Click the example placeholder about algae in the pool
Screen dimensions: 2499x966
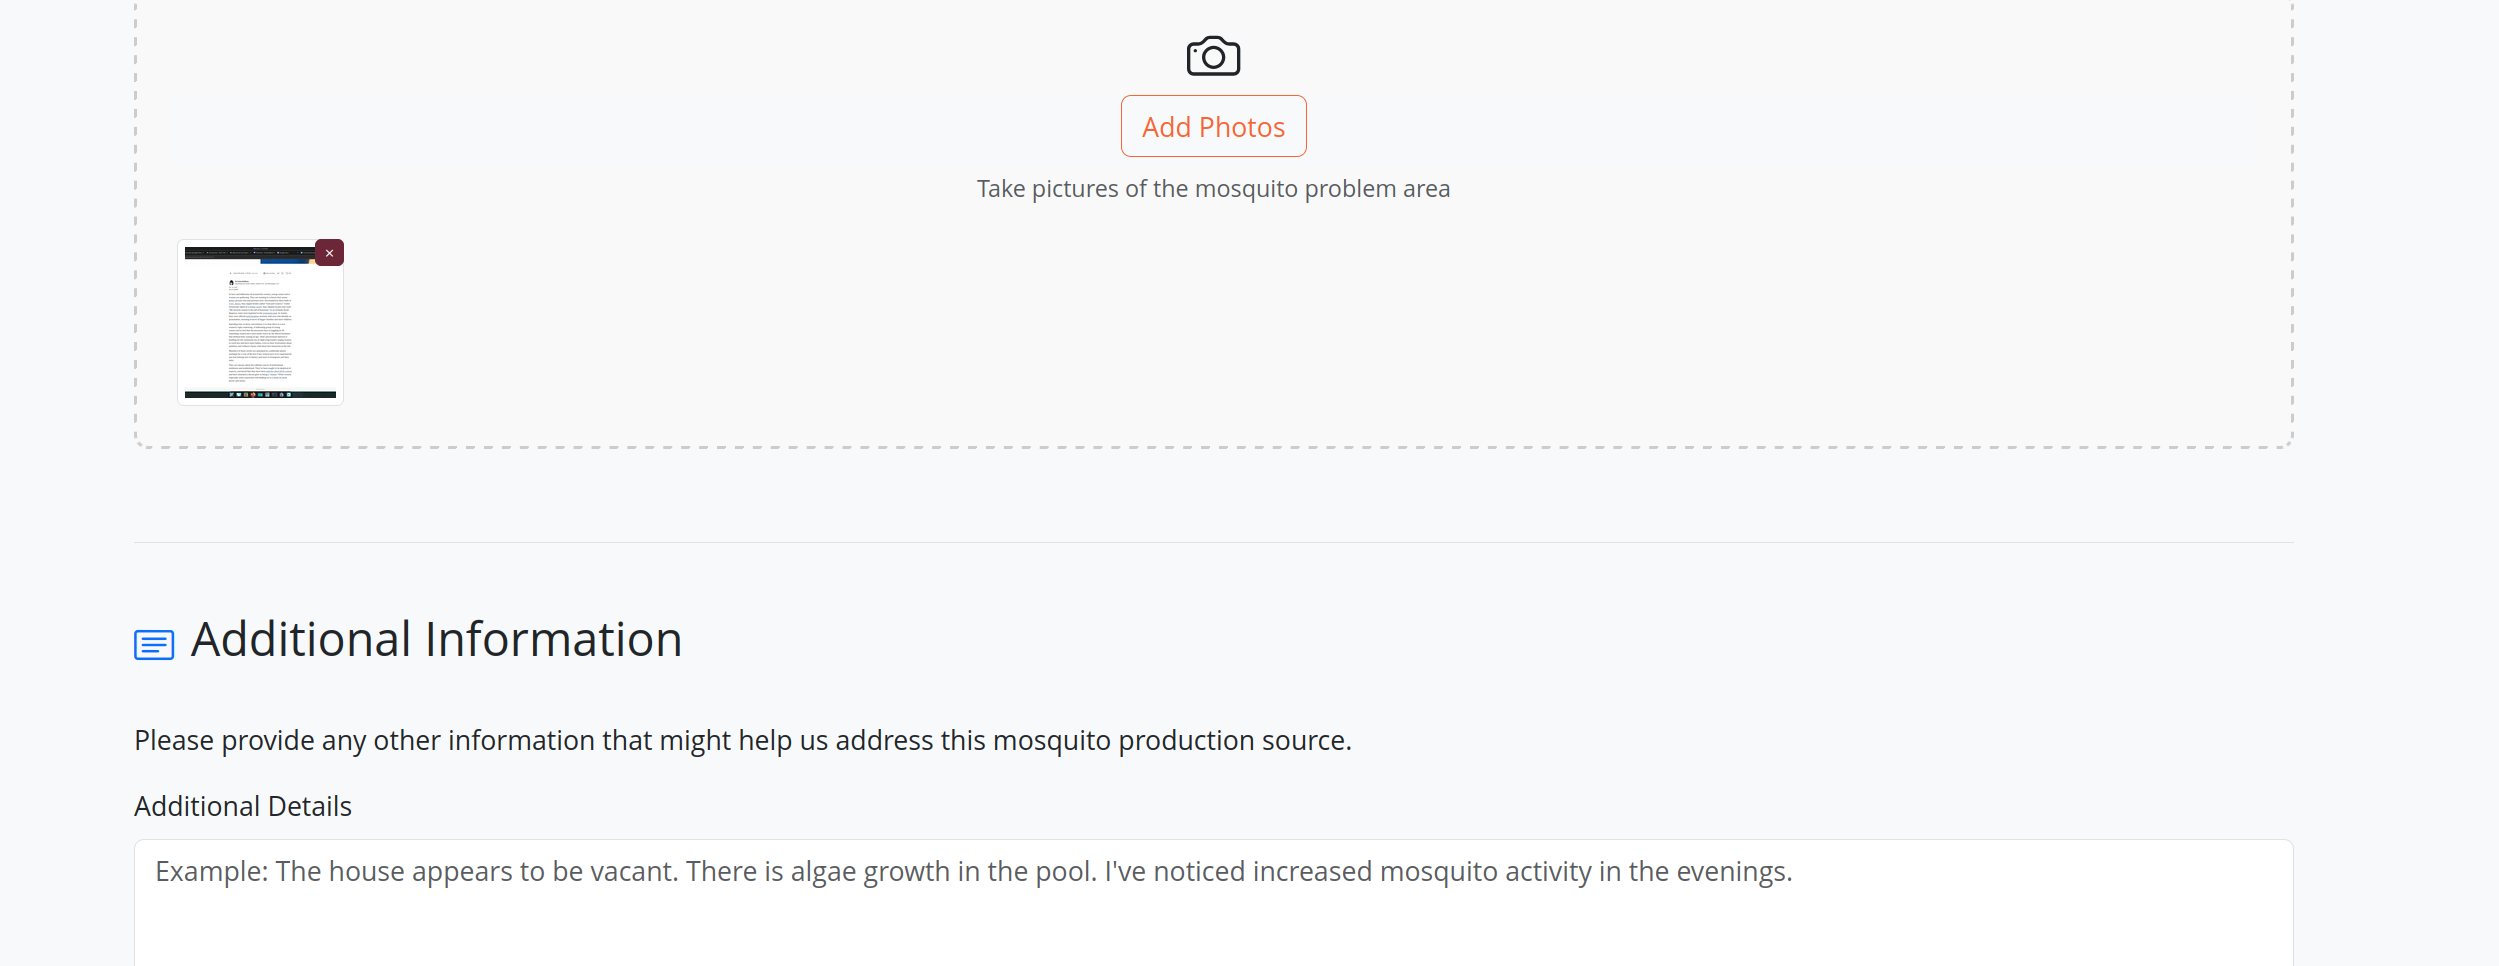973,872
